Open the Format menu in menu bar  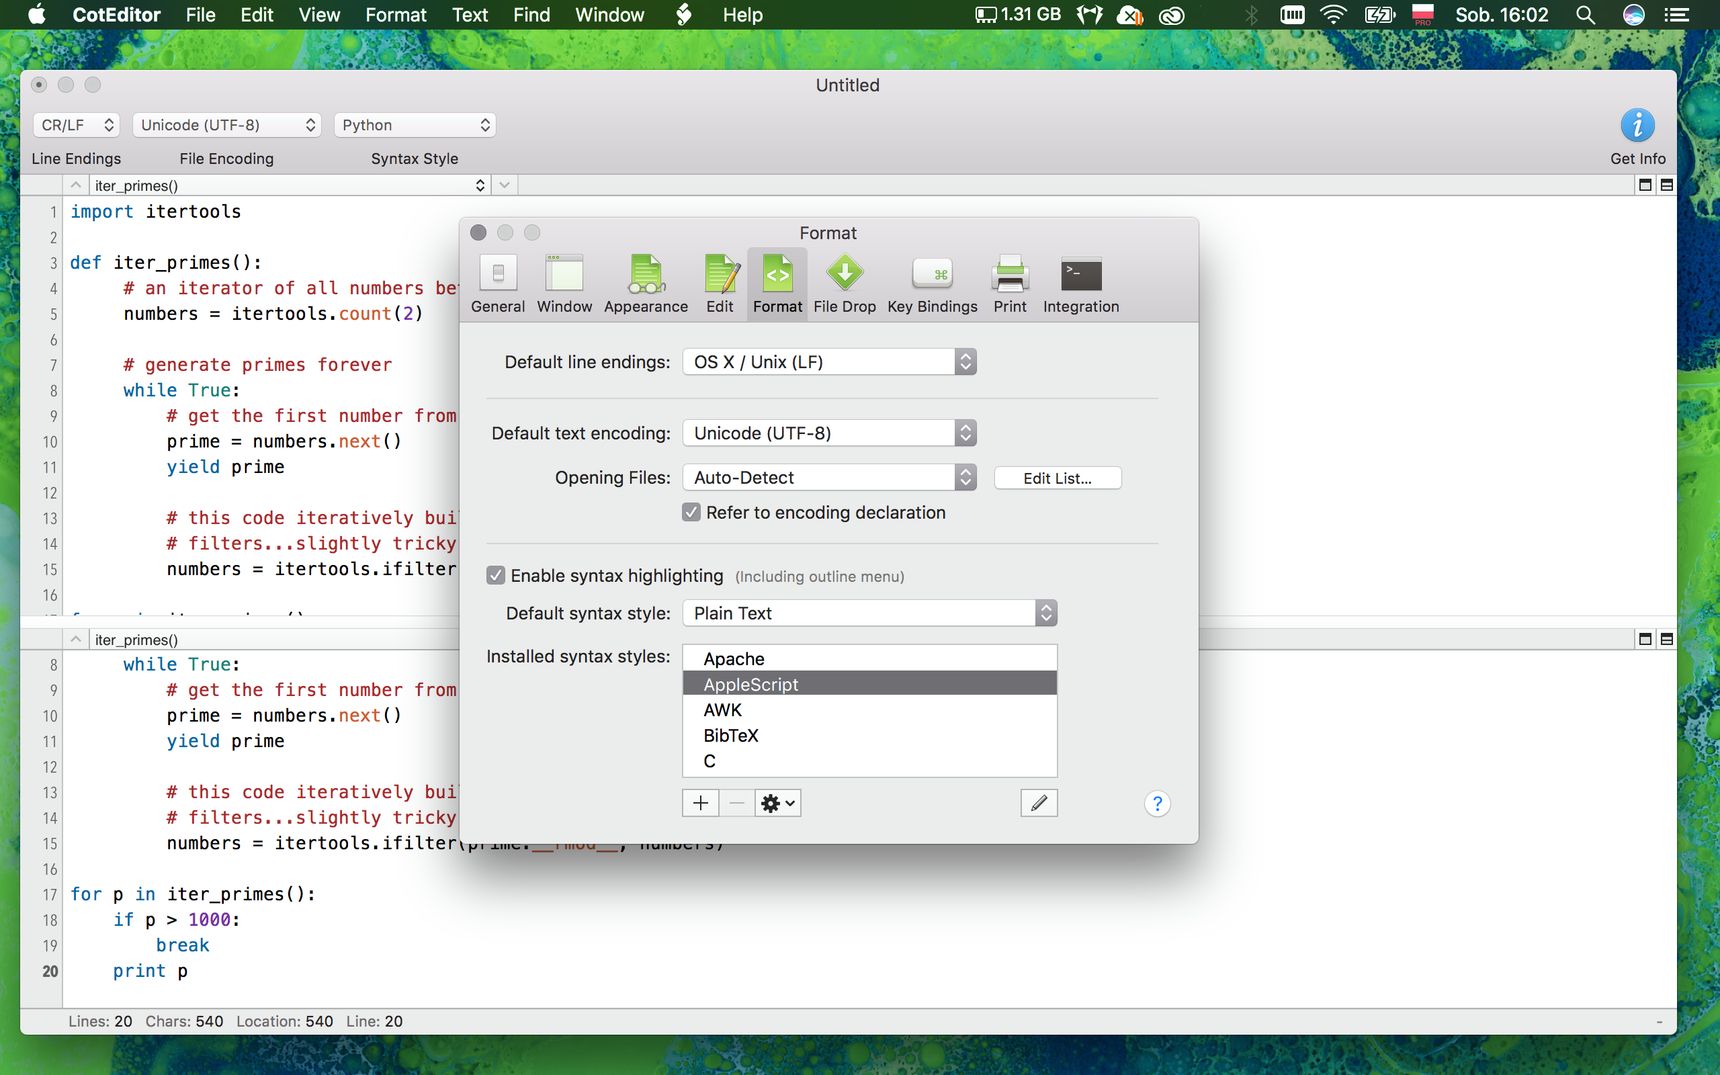click(396, 15)
